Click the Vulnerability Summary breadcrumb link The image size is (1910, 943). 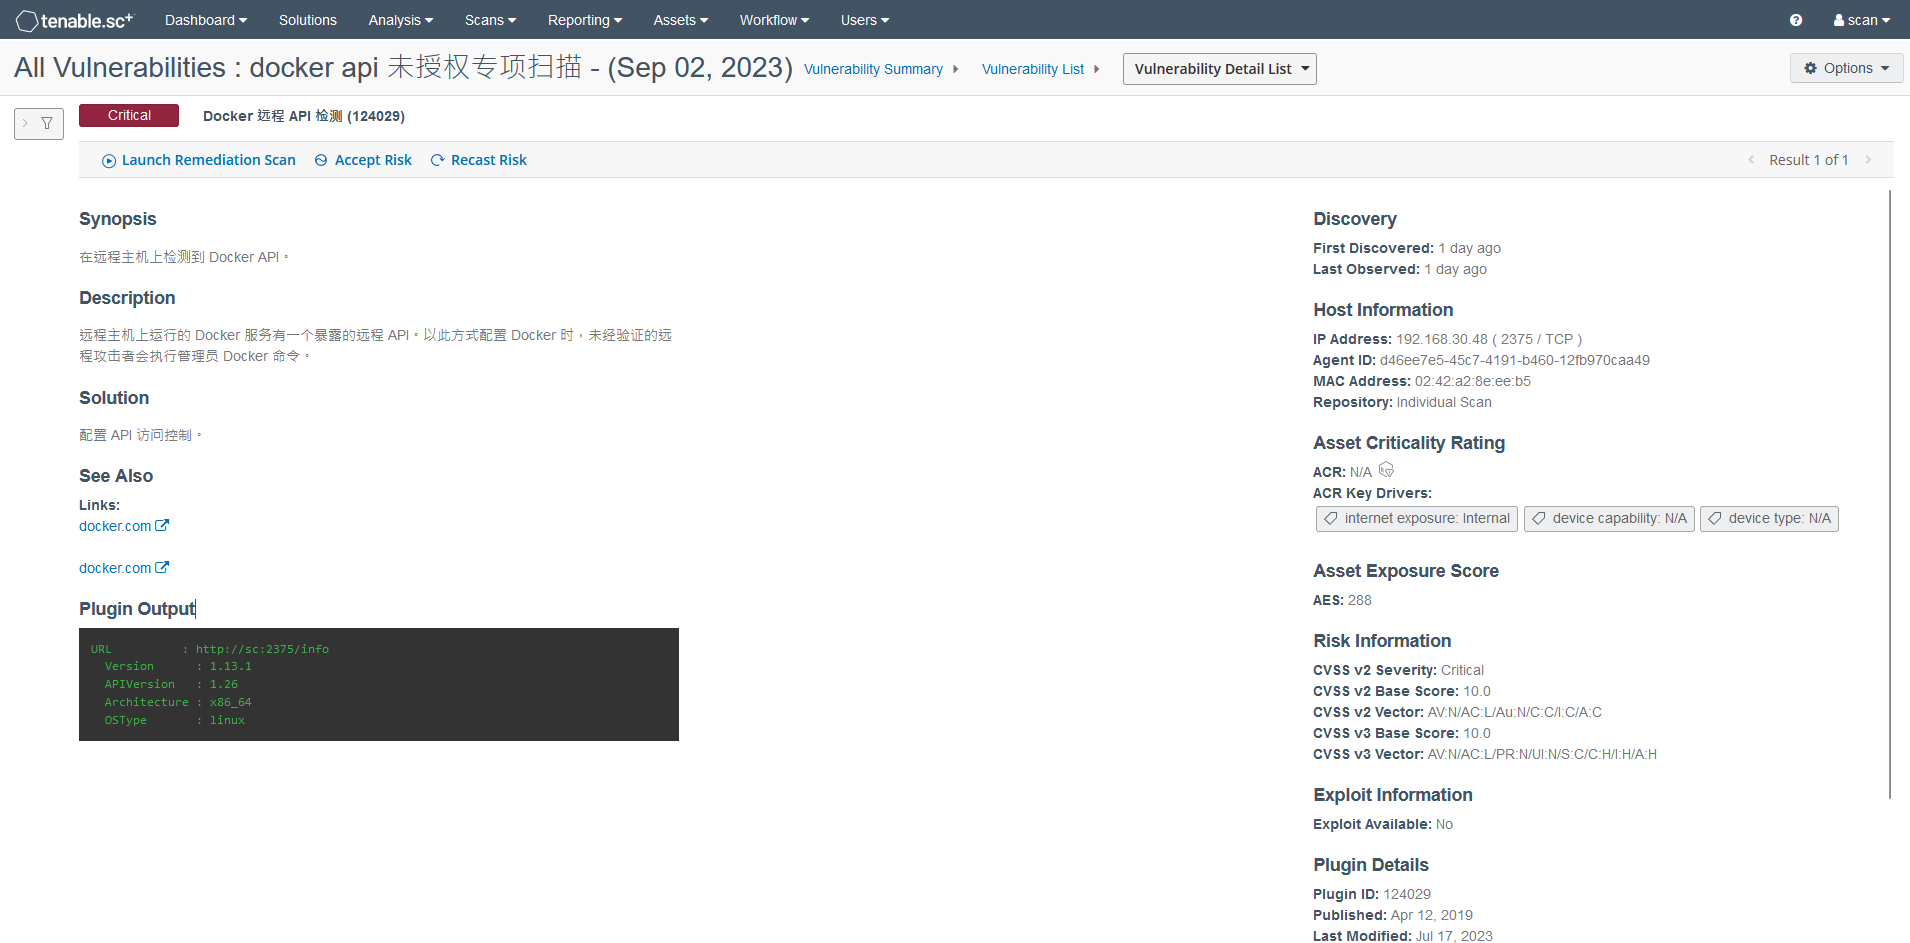(x=872, y=69)
